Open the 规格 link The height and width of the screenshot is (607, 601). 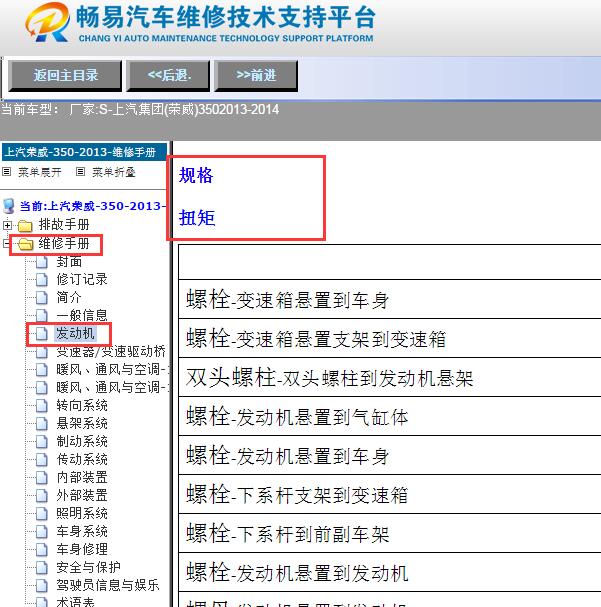click(196, 175)
